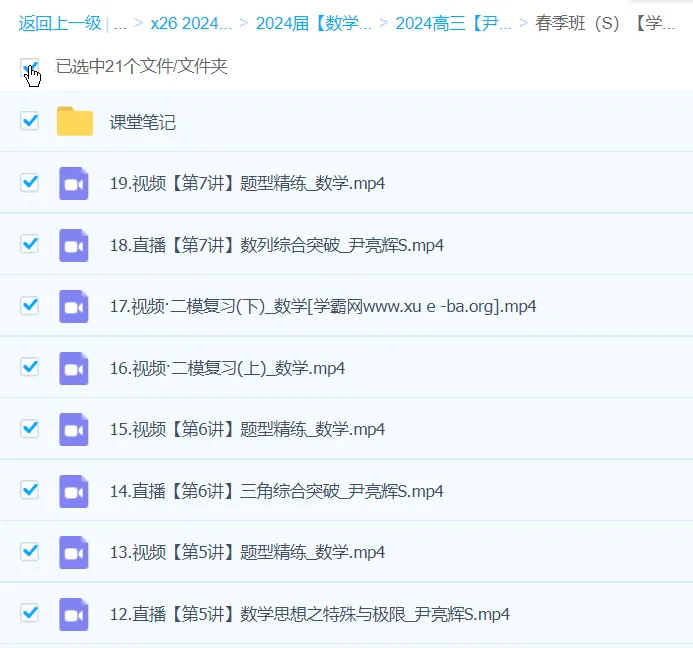Open the x26 2024... breadcrumb folder

pos(190,23)
